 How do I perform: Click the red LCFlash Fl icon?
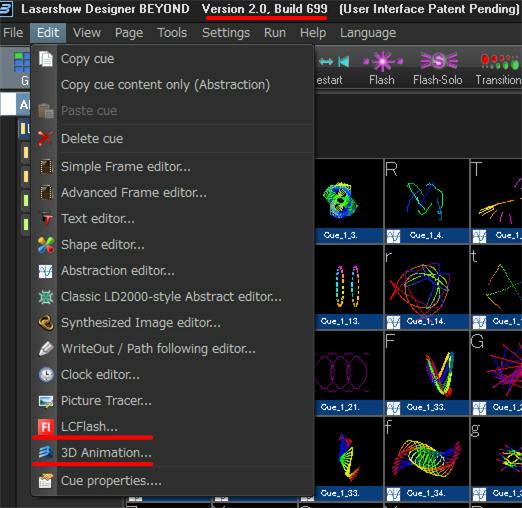pyautogui.click(x=46, y=427)
